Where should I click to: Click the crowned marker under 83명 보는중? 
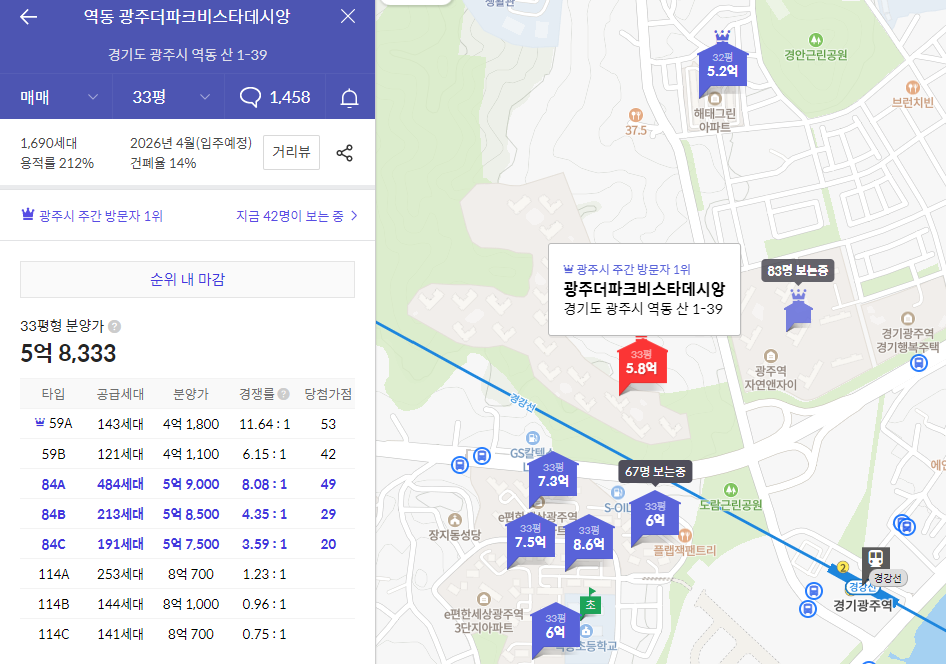tap(798, 311)
